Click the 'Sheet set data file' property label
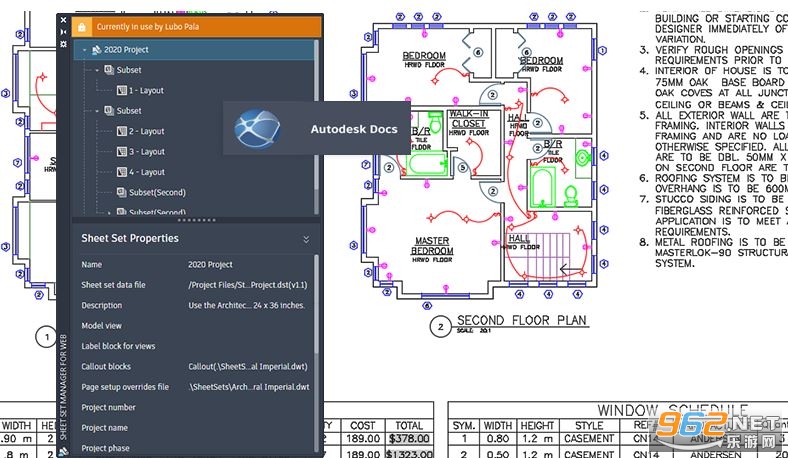 tap(113, 285)
